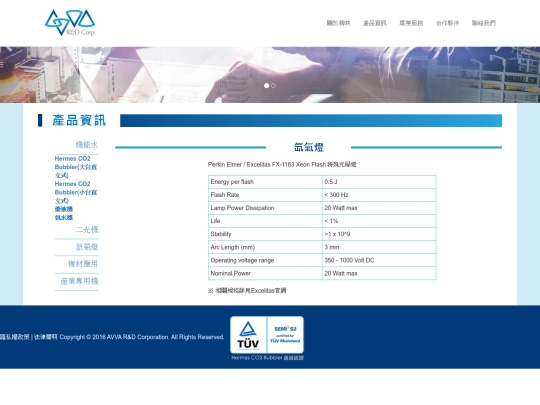Expand the 複材應用 sidebar category
Viewport: 540px width, 405px height.
coord(83,264)
